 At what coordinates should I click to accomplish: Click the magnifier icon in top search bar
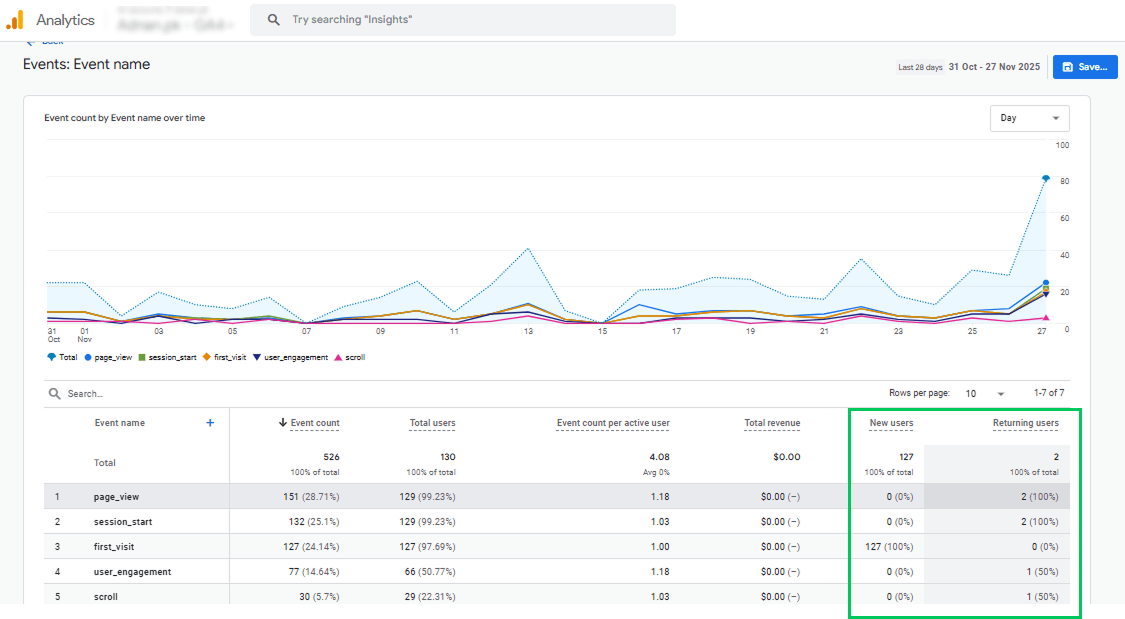pos(273,20)
